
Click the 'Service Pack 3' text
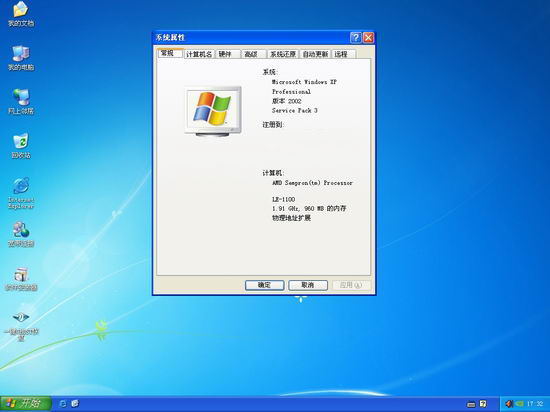click(x=295, y=110)
